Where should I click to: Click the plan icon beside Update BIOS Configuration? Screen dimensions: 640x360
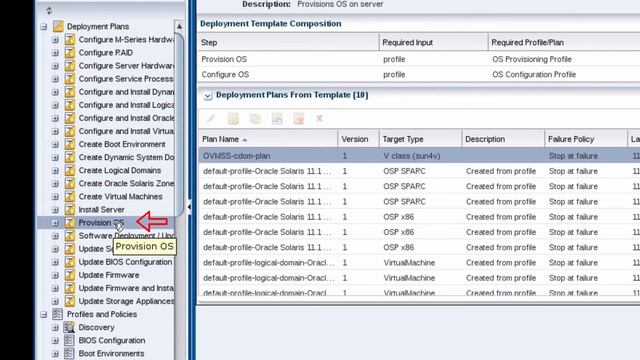70,262
